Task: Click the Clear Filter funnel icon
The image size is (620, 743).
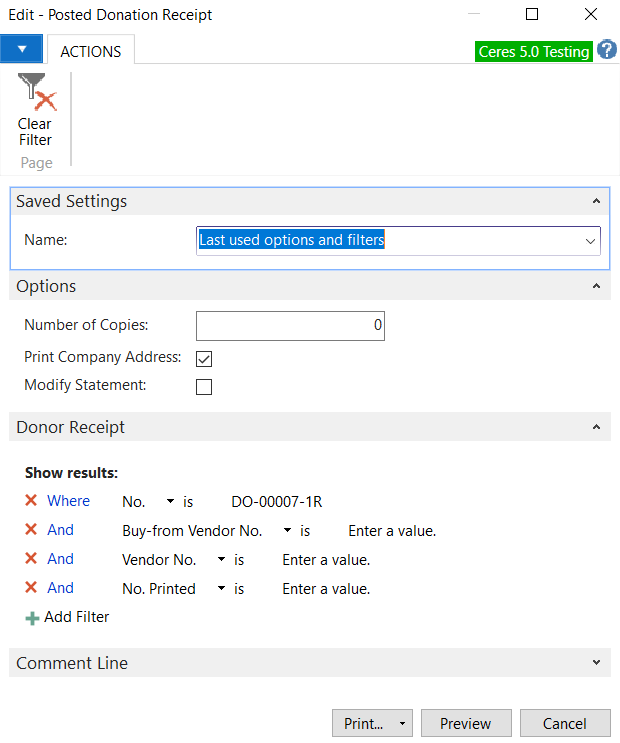Action: point(37,91)
